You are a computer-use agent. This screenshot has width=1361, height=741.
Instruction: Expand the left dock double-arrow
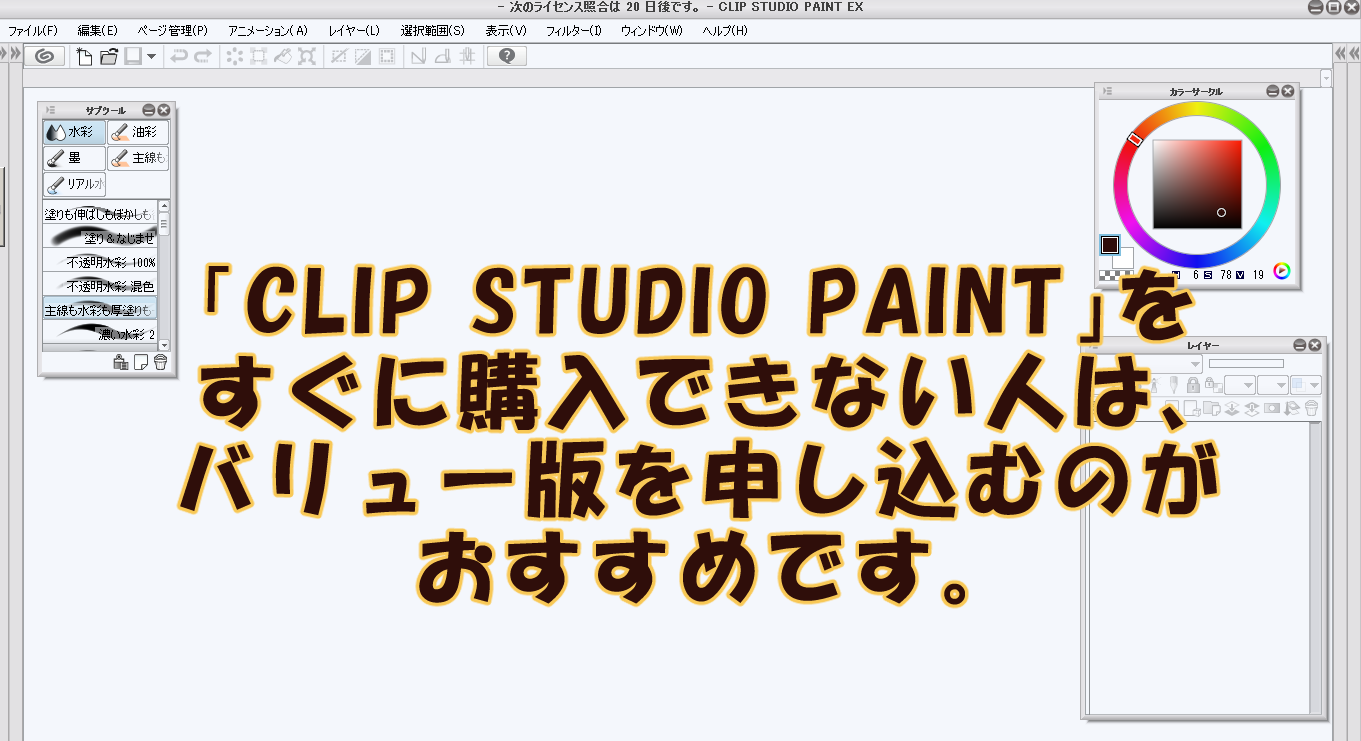tap(14, 53)
